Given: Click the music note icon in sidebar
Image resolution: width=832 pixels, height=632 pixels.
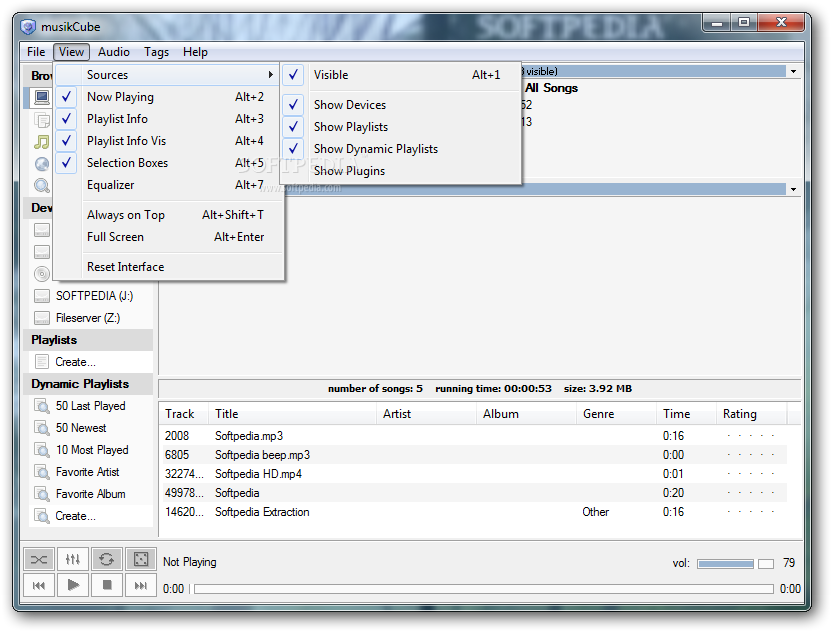Looking at the screenshot, I should pos(41,142).
